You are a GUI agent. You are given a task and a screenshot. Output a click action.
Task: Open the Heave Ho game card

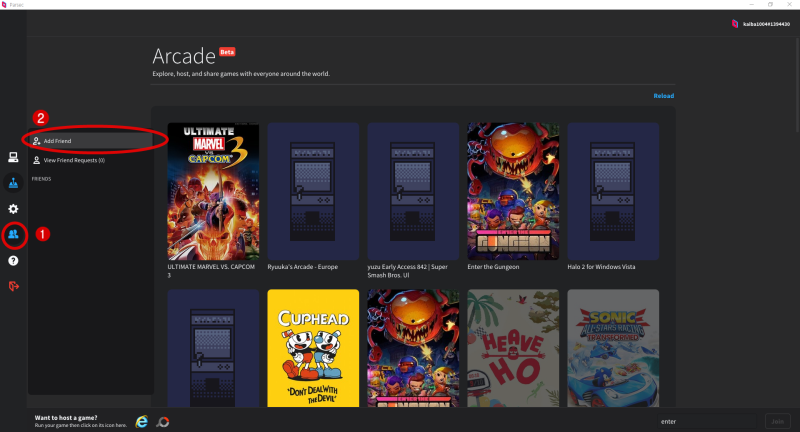pyautogui.click(x=513, y=348)
